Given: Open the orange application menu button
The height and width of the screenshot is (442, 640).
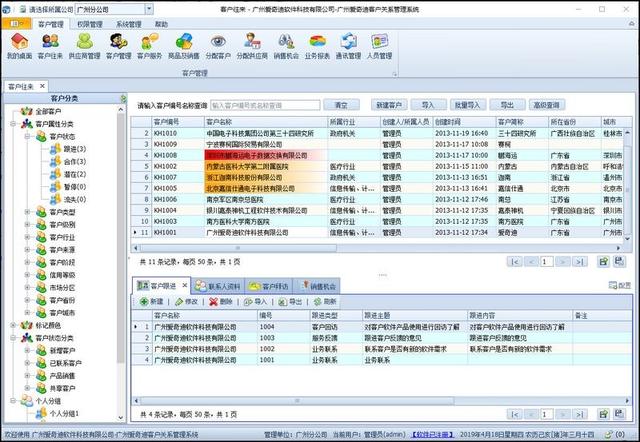Looking at the screenshot, I should 16,24.
